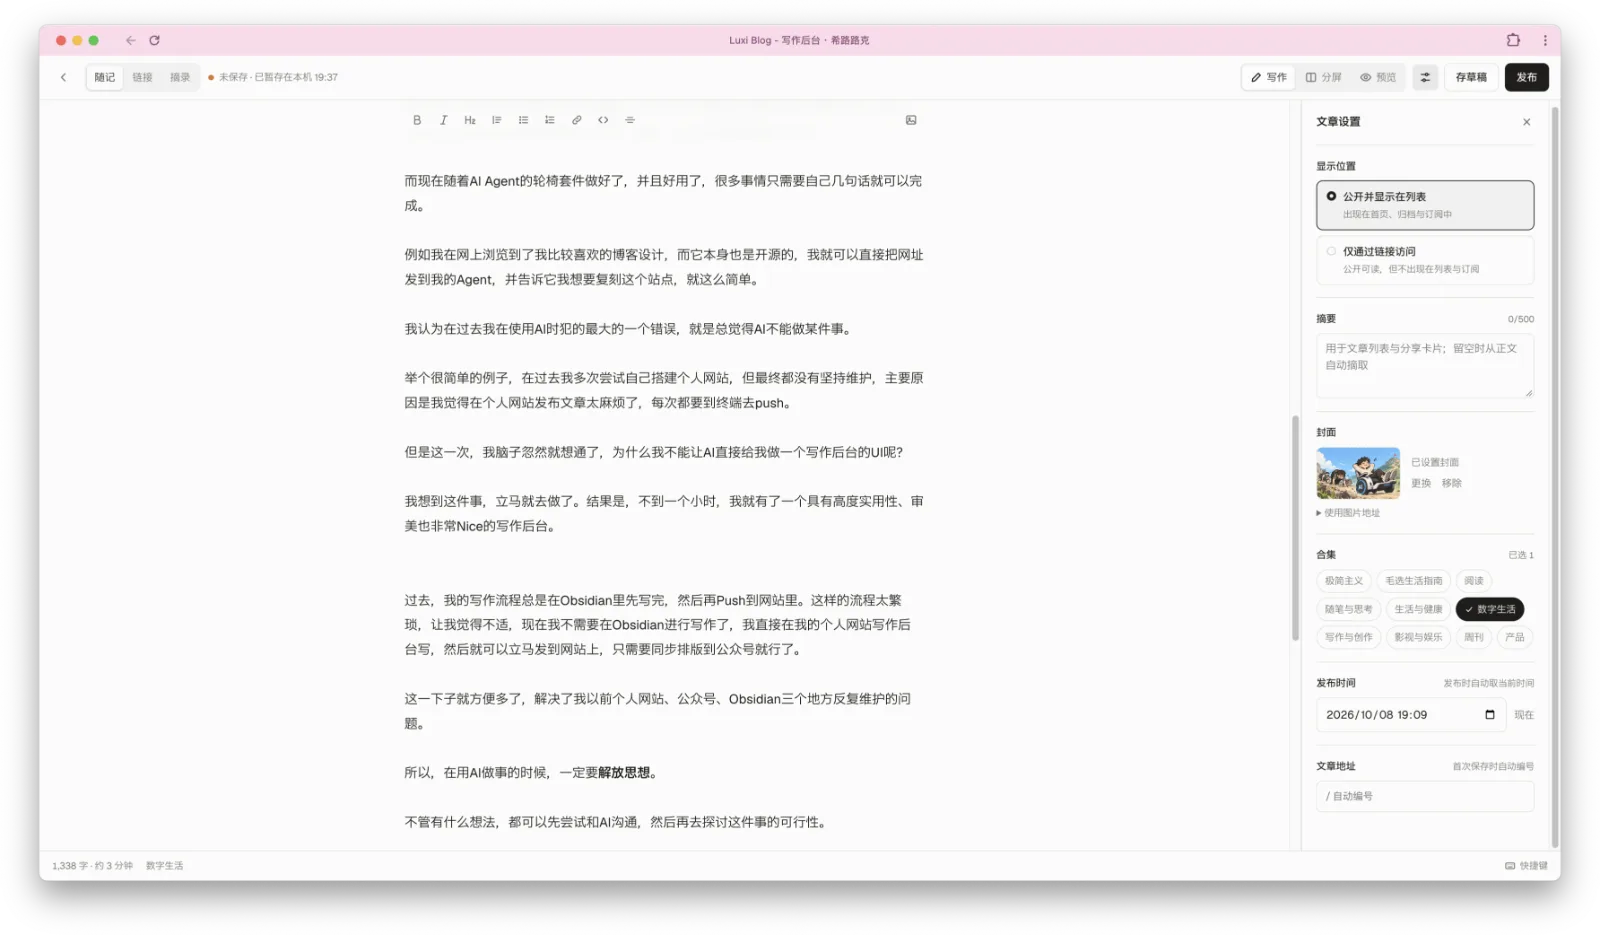Insert an H2 heading
The width and height of the screenshot is (1600, 935).
tap(470, 120)
